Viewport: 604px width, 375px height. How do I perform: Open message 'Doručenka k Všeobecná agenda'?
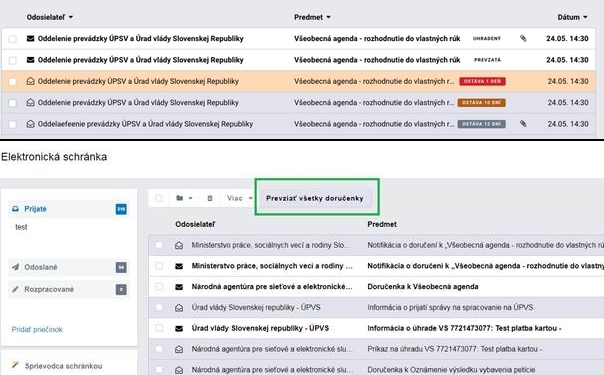click(423, 287)
